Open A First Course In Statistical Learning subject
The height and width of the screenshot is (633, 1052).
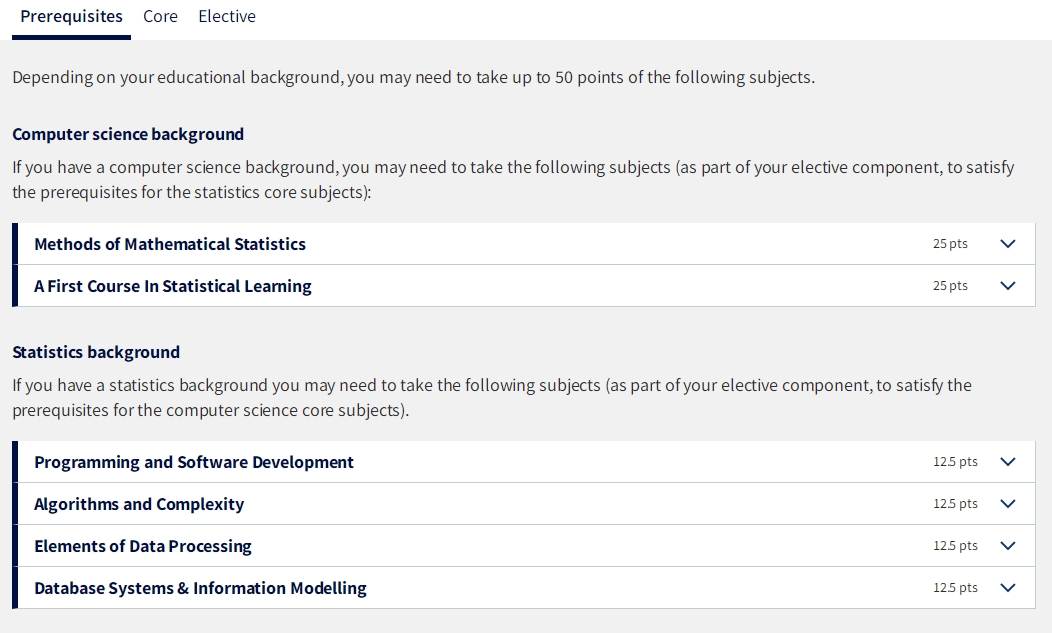point(173,286)
